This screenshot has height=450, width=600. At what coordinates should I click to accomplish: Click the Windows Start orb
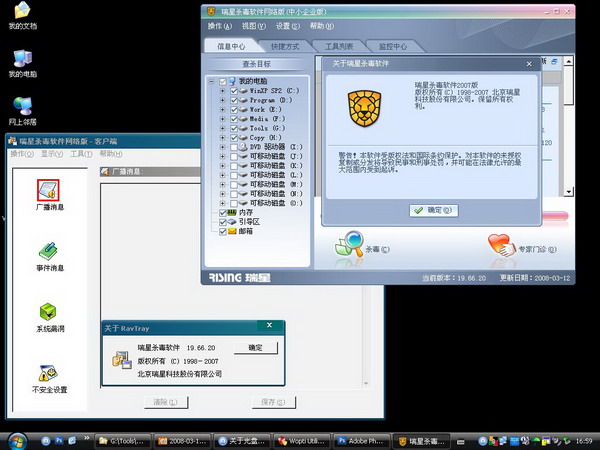tap(17, 442)
